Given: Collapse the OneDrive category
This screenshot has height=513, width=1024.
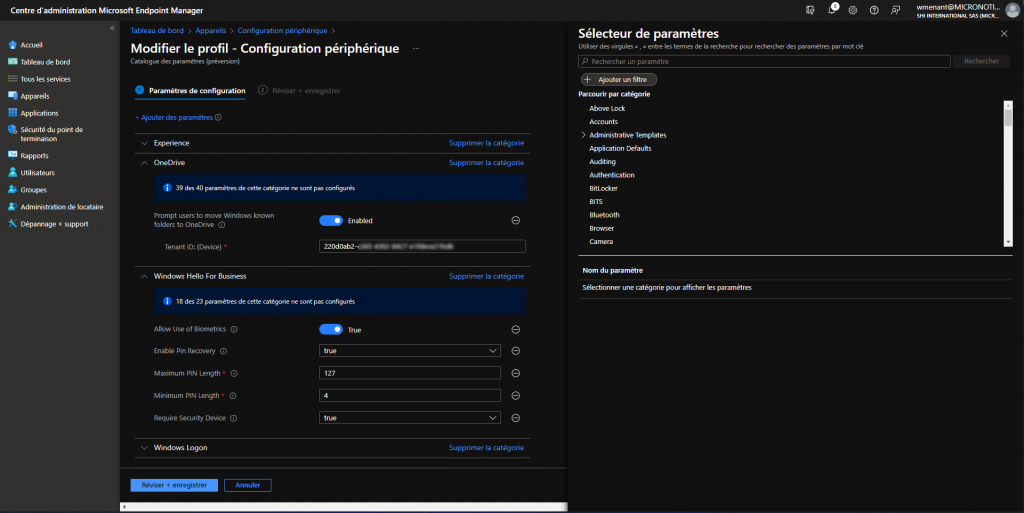Looking at the screenshot, I should 144,163.
